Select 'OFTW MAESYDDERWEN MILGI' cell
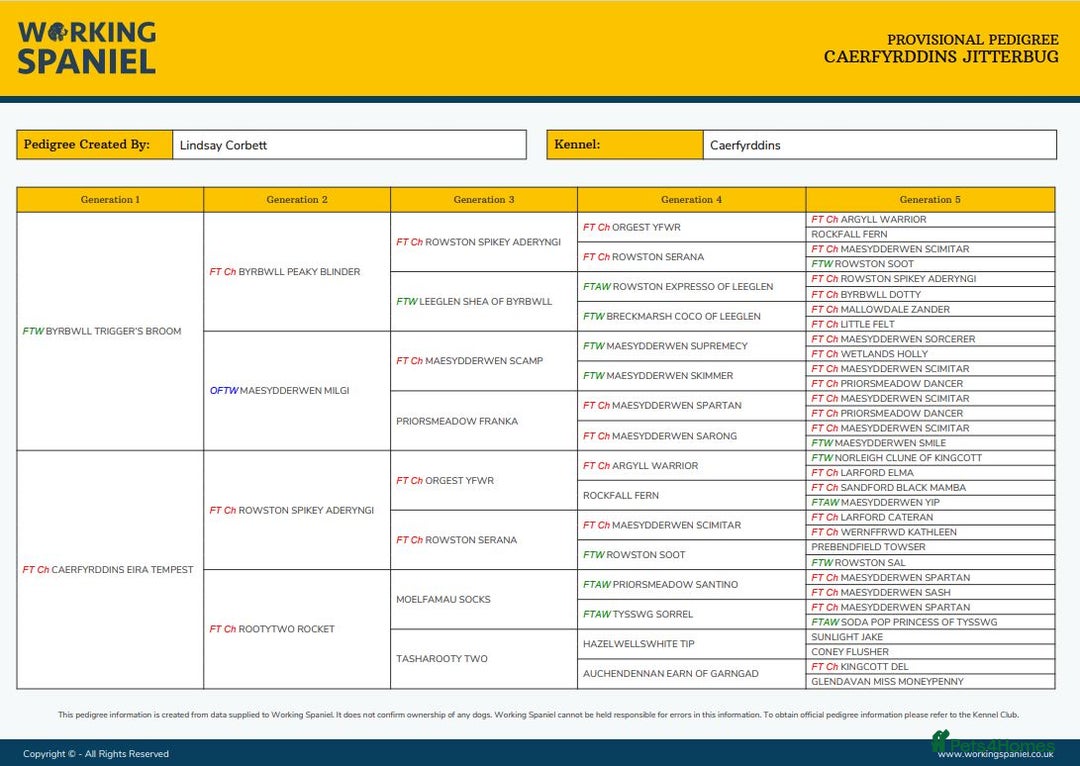Image resolution: width=1080 pixels, height=766 pixels. tap(297, 391)
